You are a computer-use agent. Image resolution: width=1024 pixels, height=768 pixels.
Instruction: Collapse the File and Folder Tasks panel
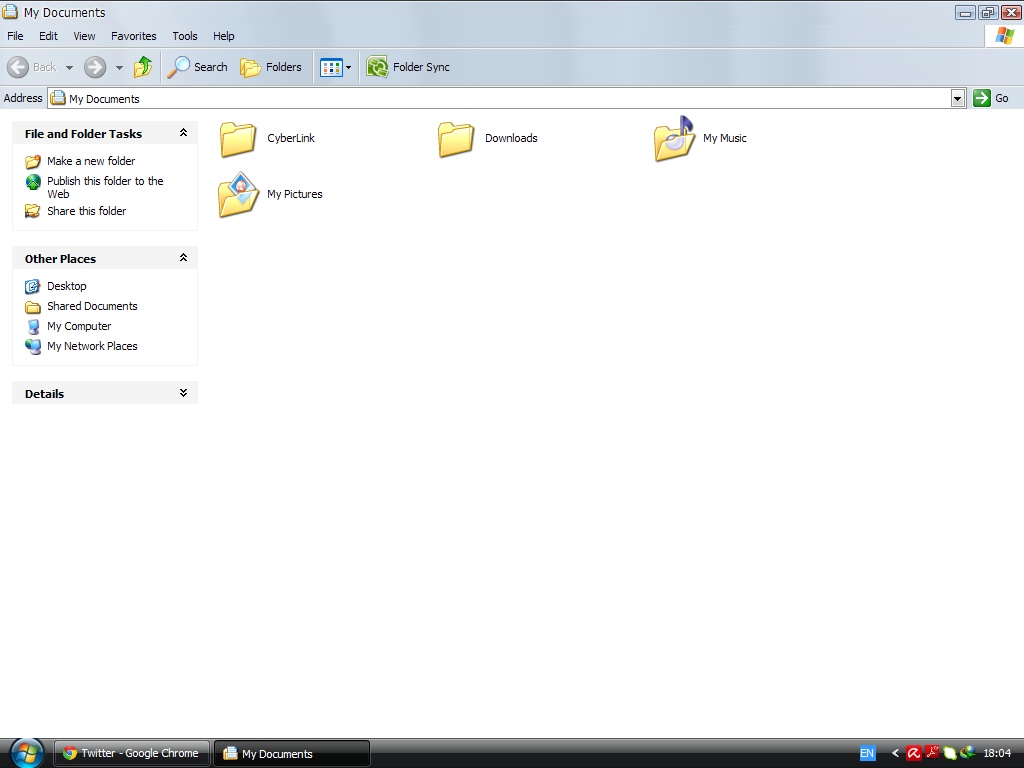(184, 133)
